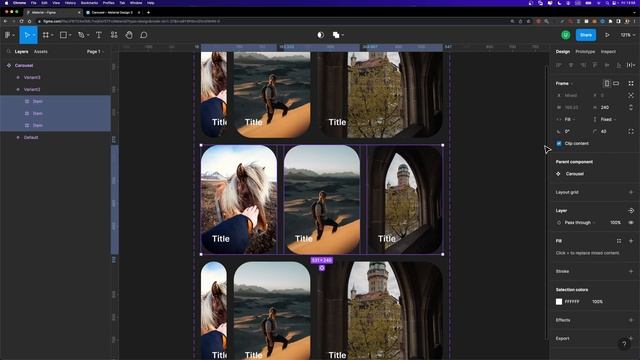This screenshot has width=640, height=360.
Task: Open the Bookmarks menu in menu bar
Action: pyautogui.click(x=89, y=3)
